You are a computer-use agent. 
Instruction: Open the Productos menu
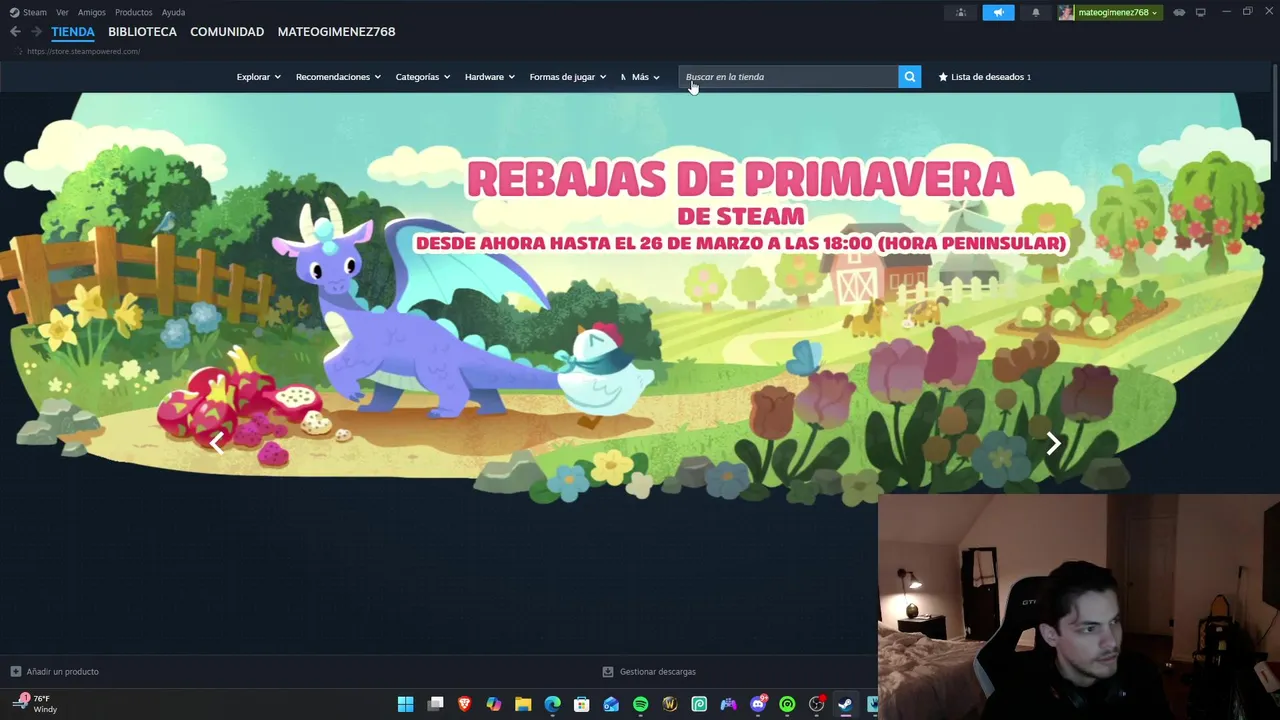pyautogui.click(x=134, y=12)
